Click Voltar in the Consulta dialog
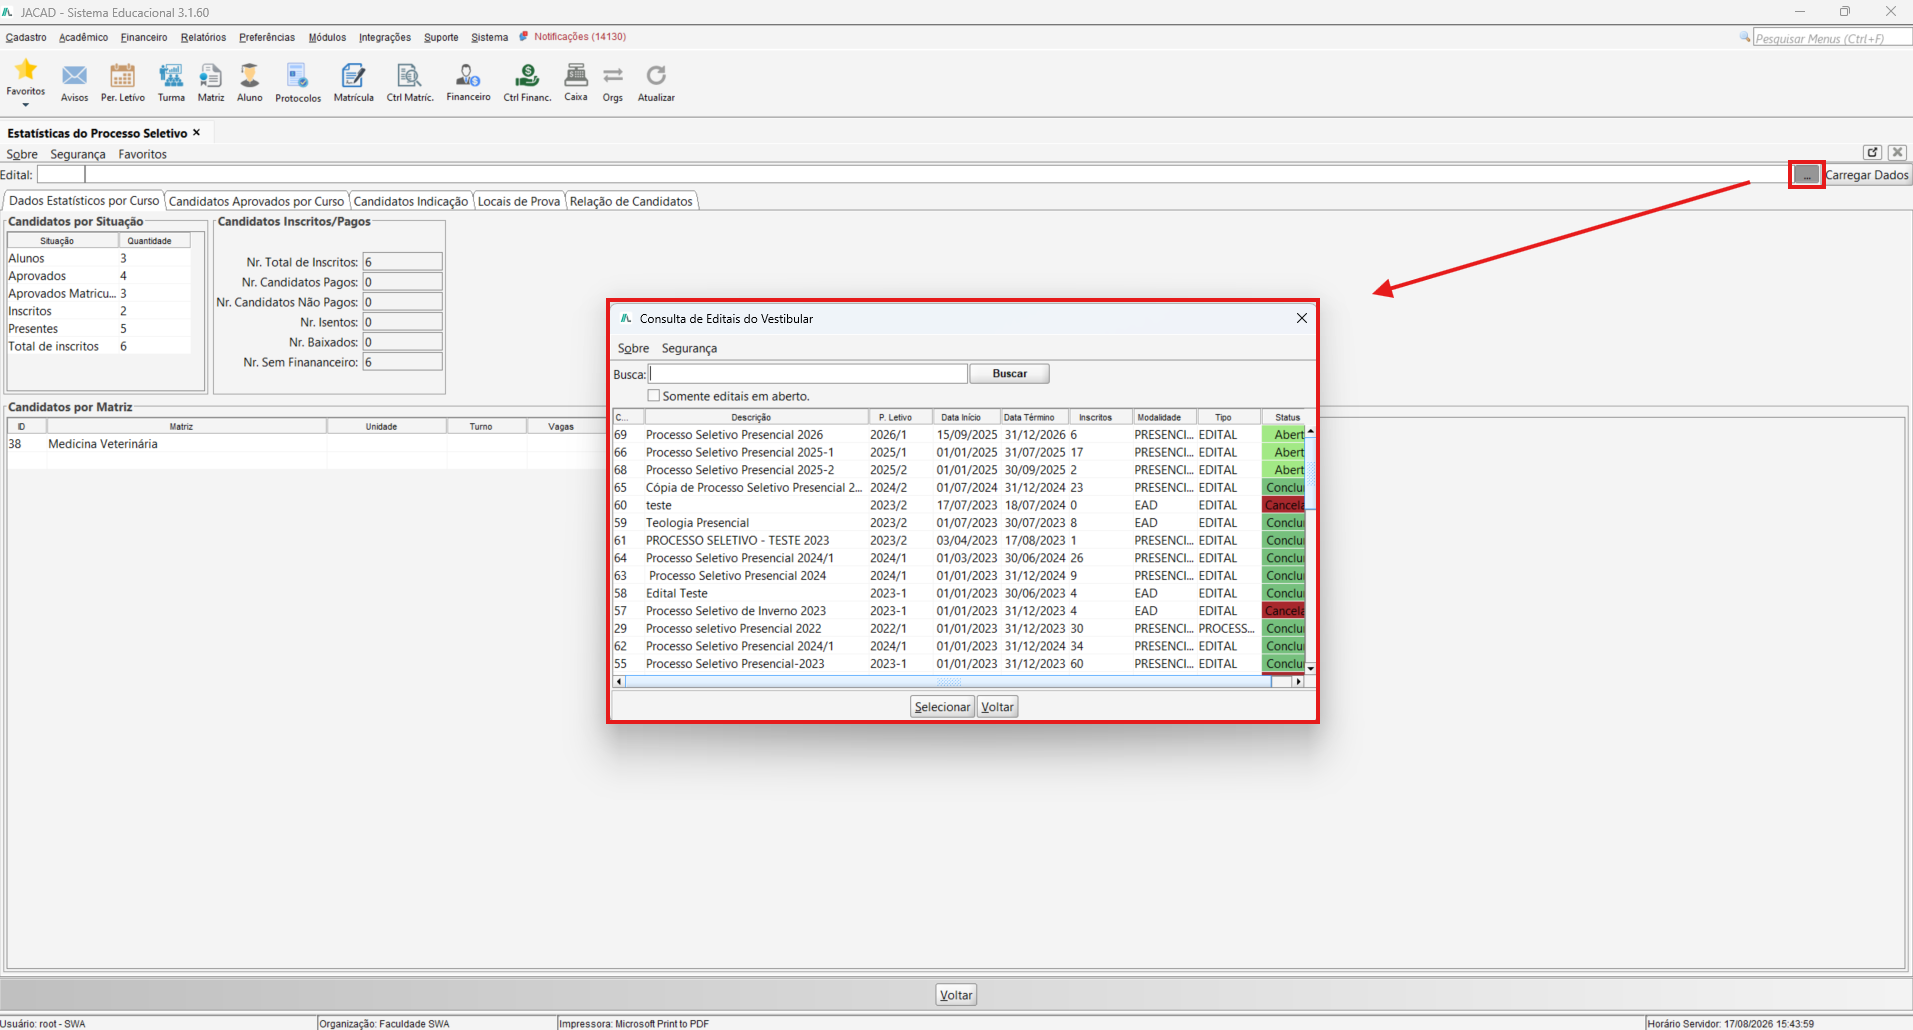 (x=997, y=707)
